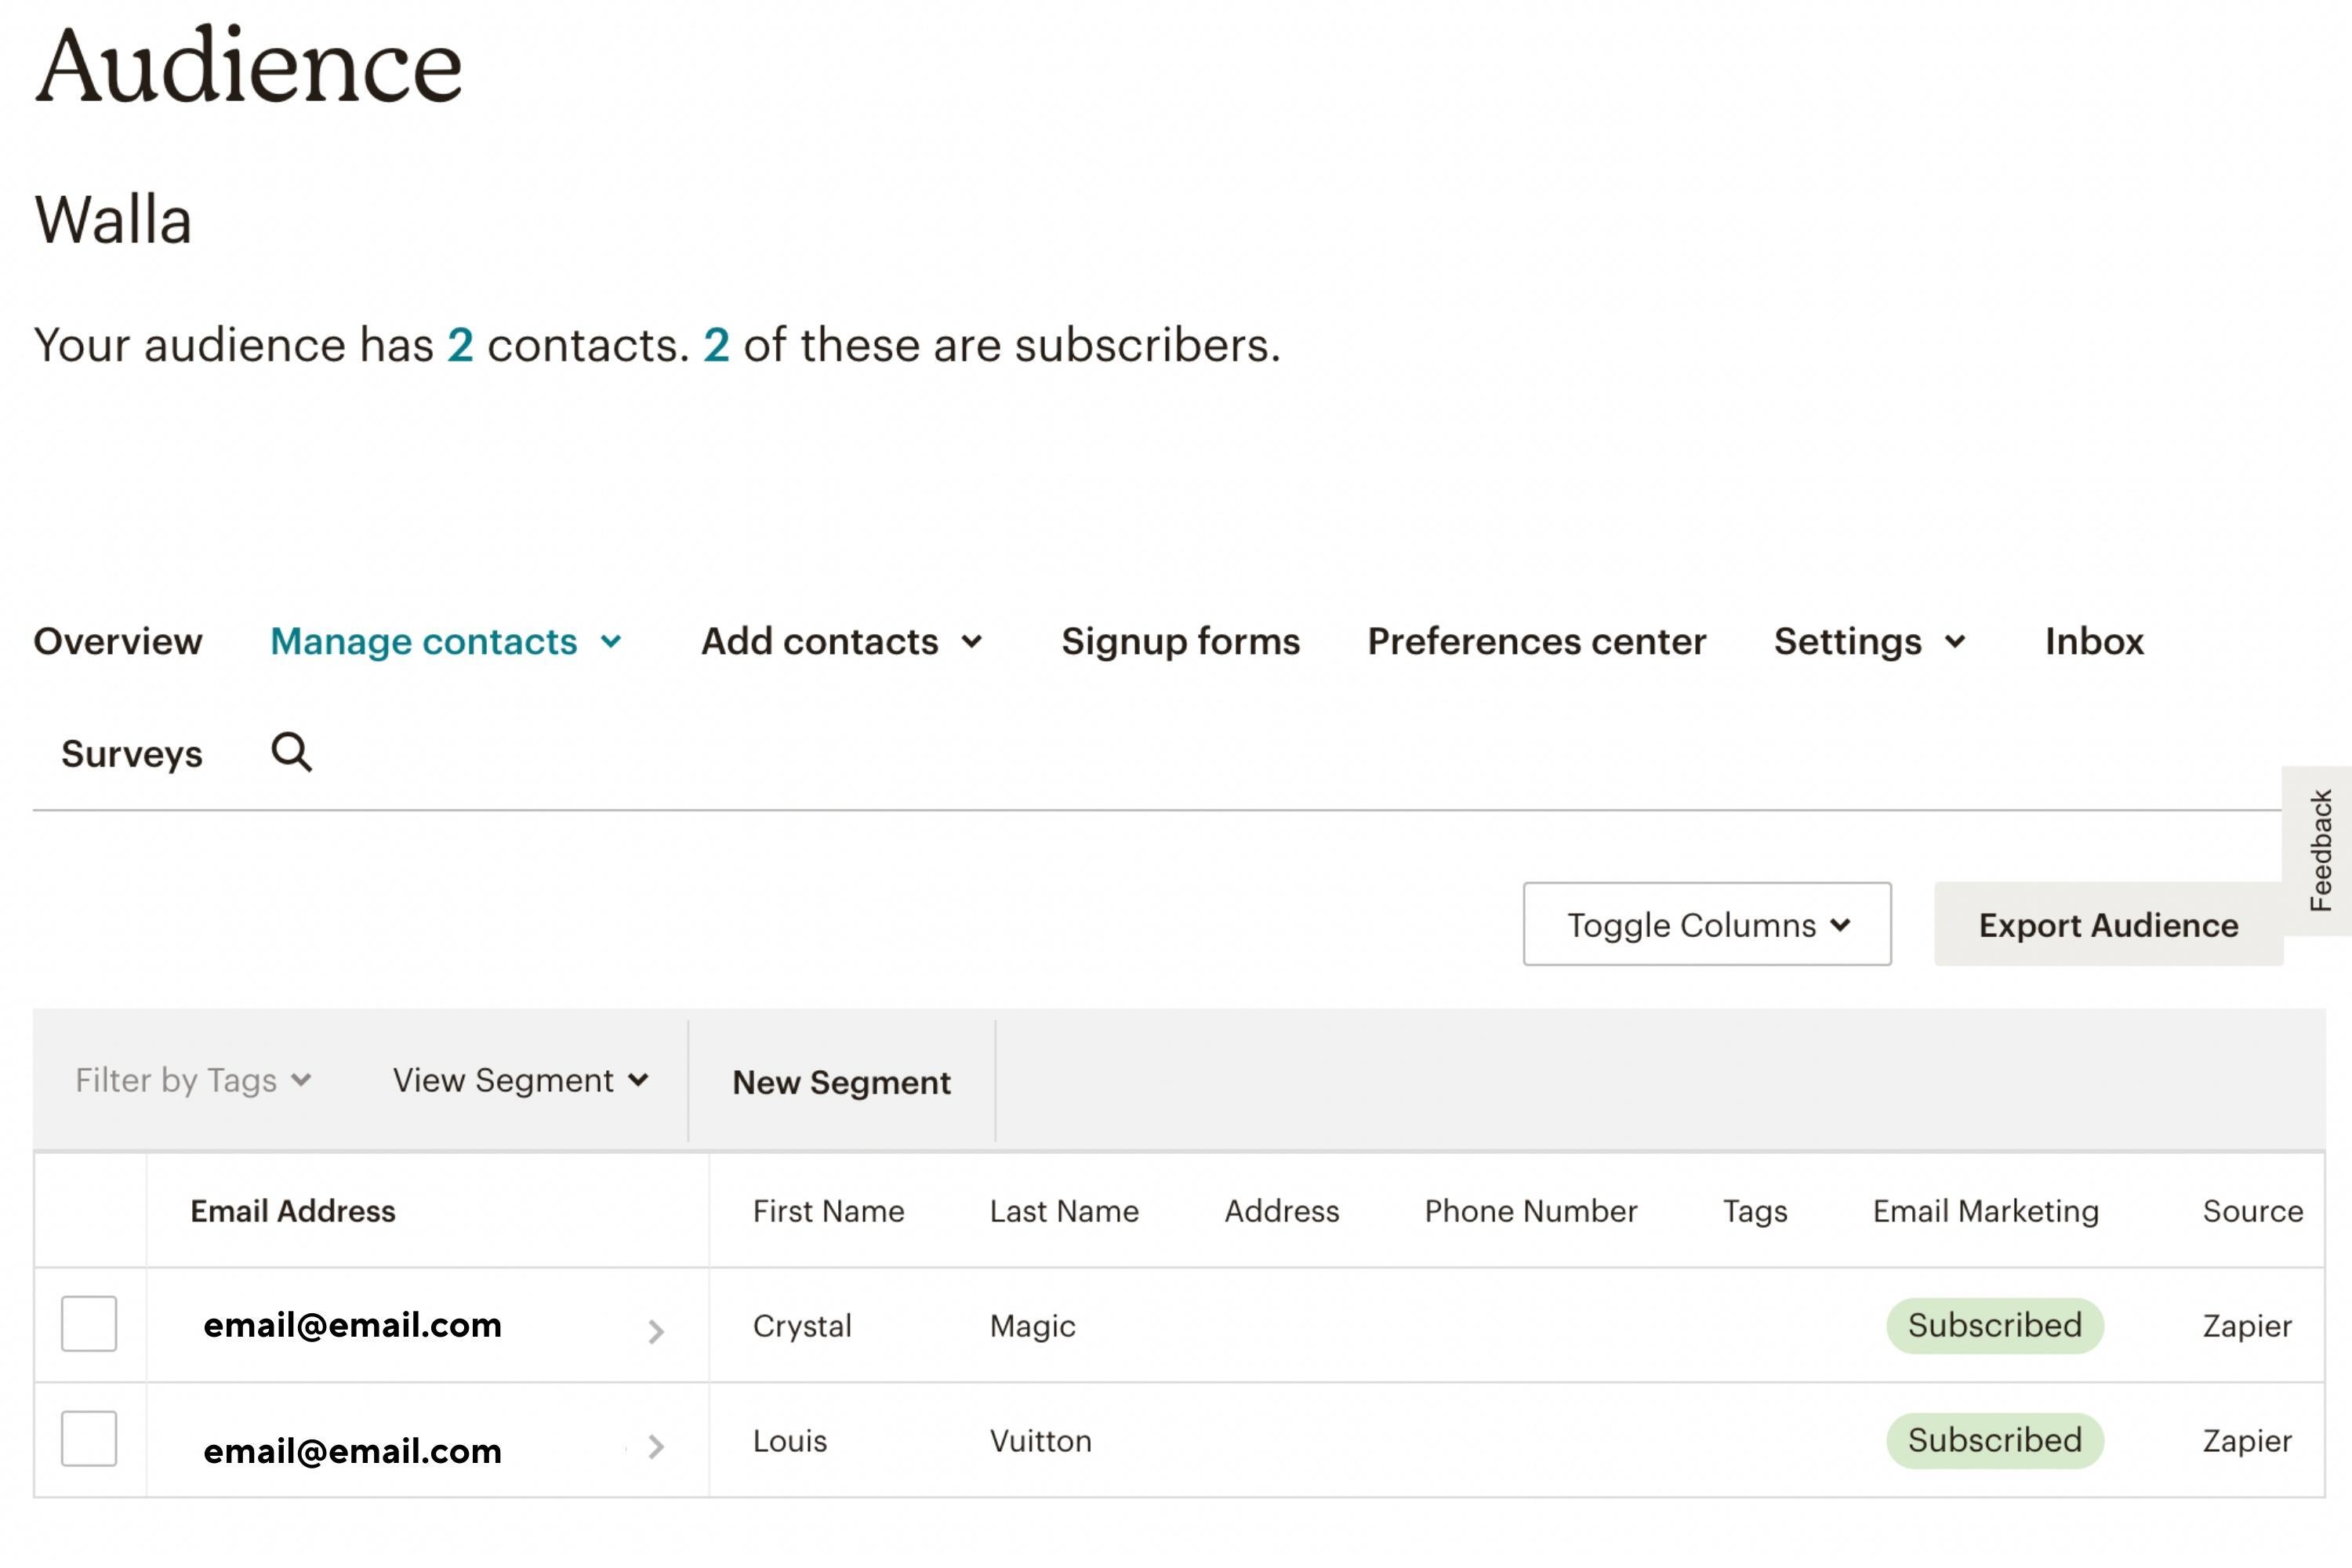Screen dimensions: 2352x1568
Task: Expand Manage contacts dropdown
Action: pyautogui.click(x=446, y=641)
